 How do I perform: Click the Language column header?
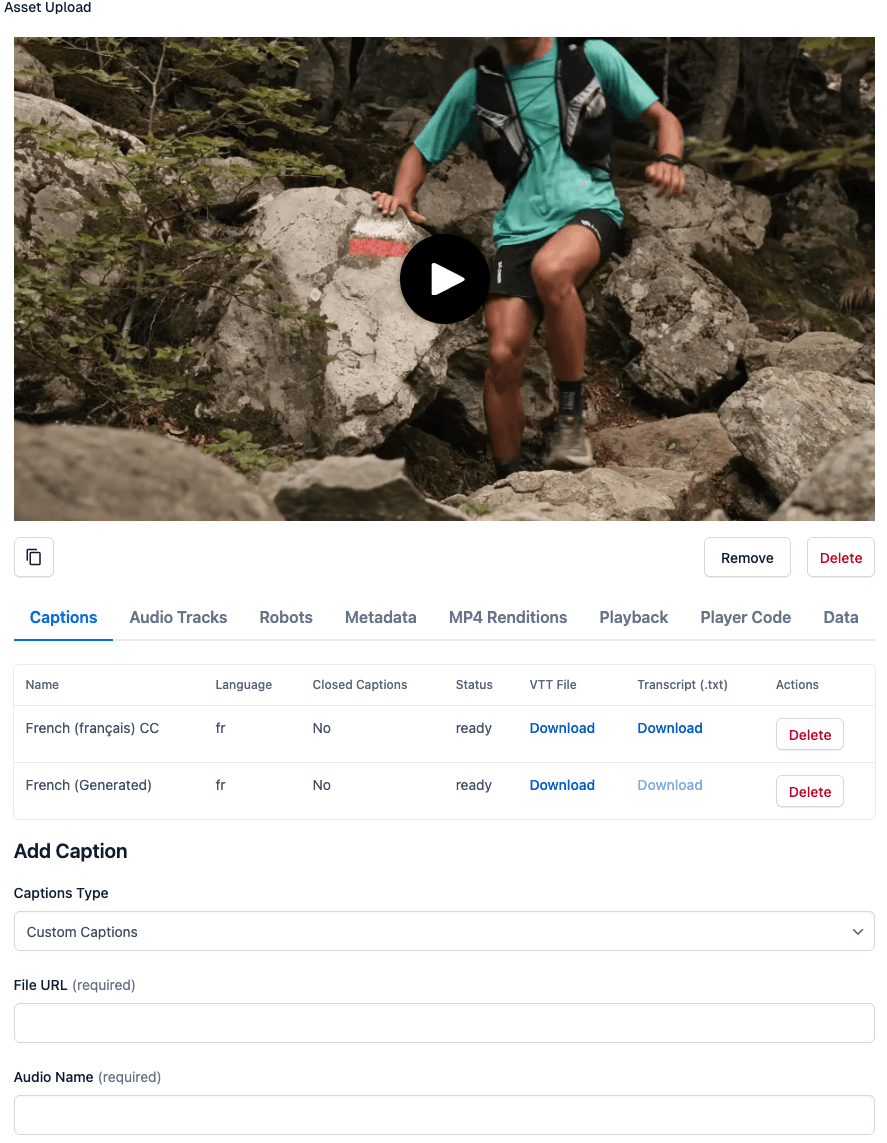tap(243, 684)
